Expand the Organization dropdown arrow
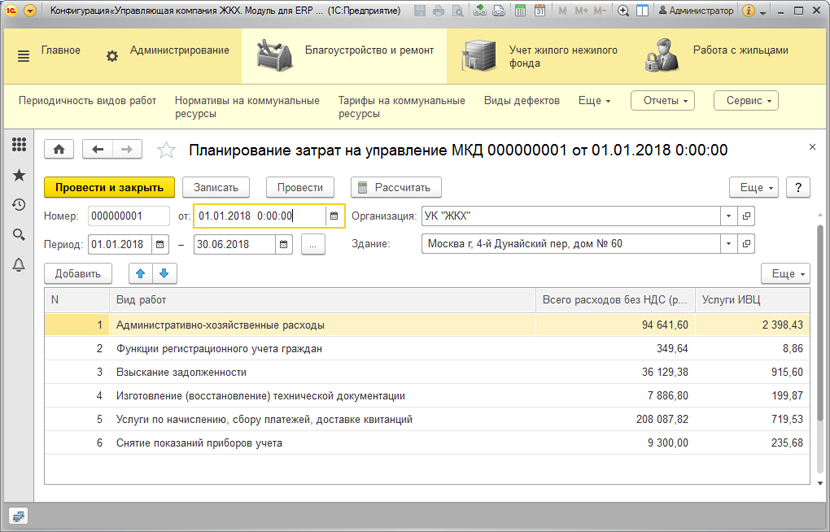 tap(728, 216)
